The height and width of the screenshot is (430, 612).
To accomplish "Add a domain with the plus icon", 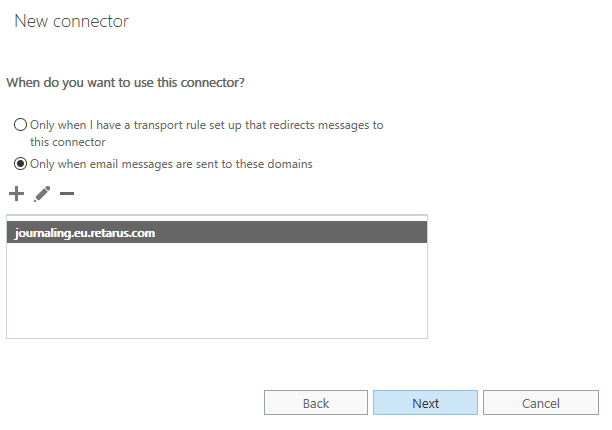I will point(16,193).
